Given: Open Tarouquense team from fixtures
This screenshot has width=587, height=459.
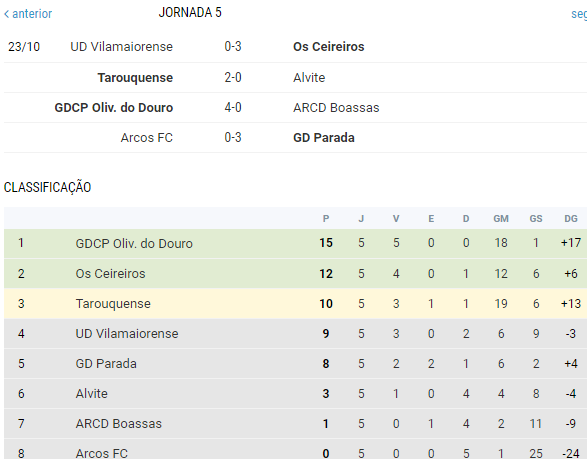Looking at the screenshot, I should pyautogui.click(x=135, y=78).
